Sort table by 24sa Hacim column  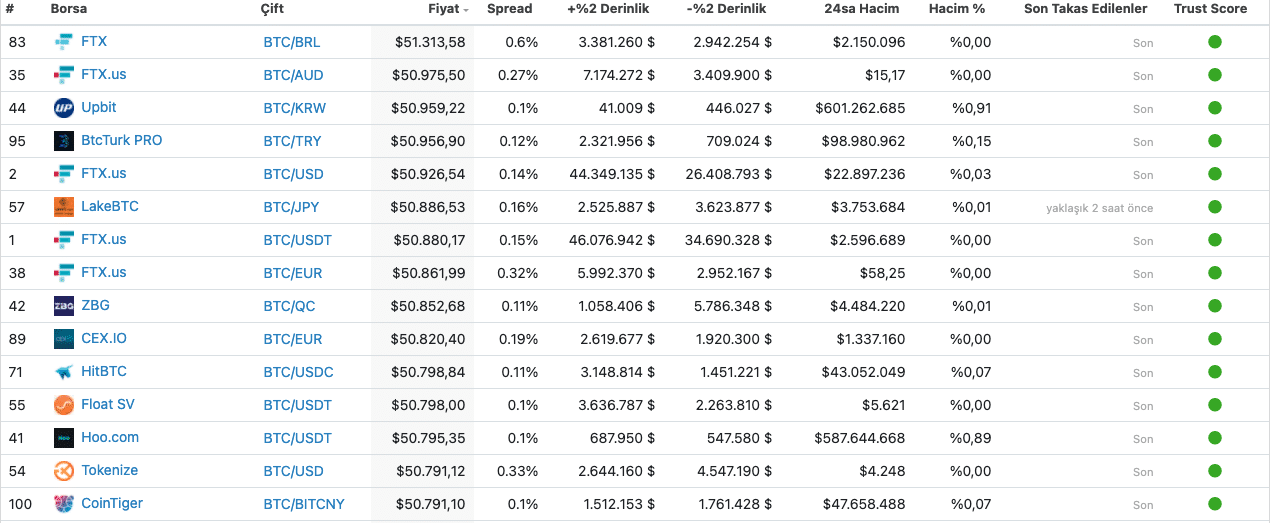click(x=863, y=9)
